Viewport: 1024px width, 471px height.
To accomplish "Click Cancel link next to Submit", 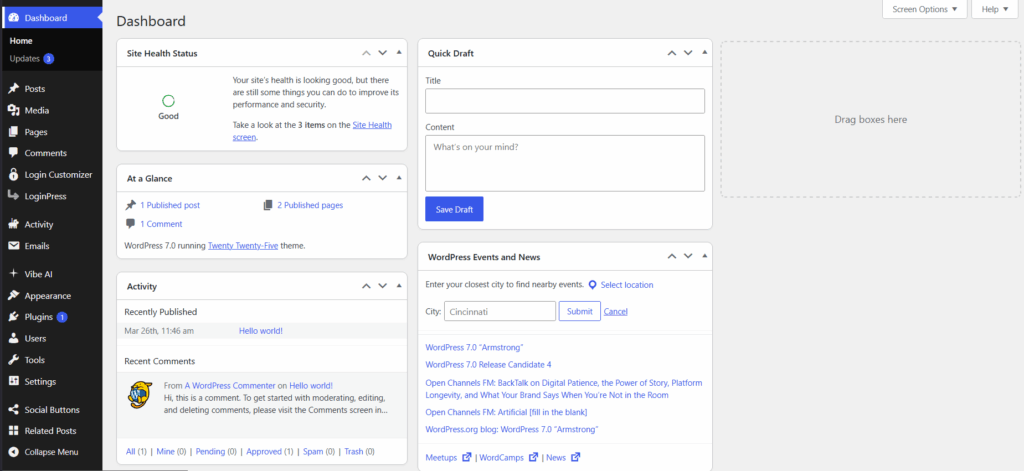I will click(615, 312).
